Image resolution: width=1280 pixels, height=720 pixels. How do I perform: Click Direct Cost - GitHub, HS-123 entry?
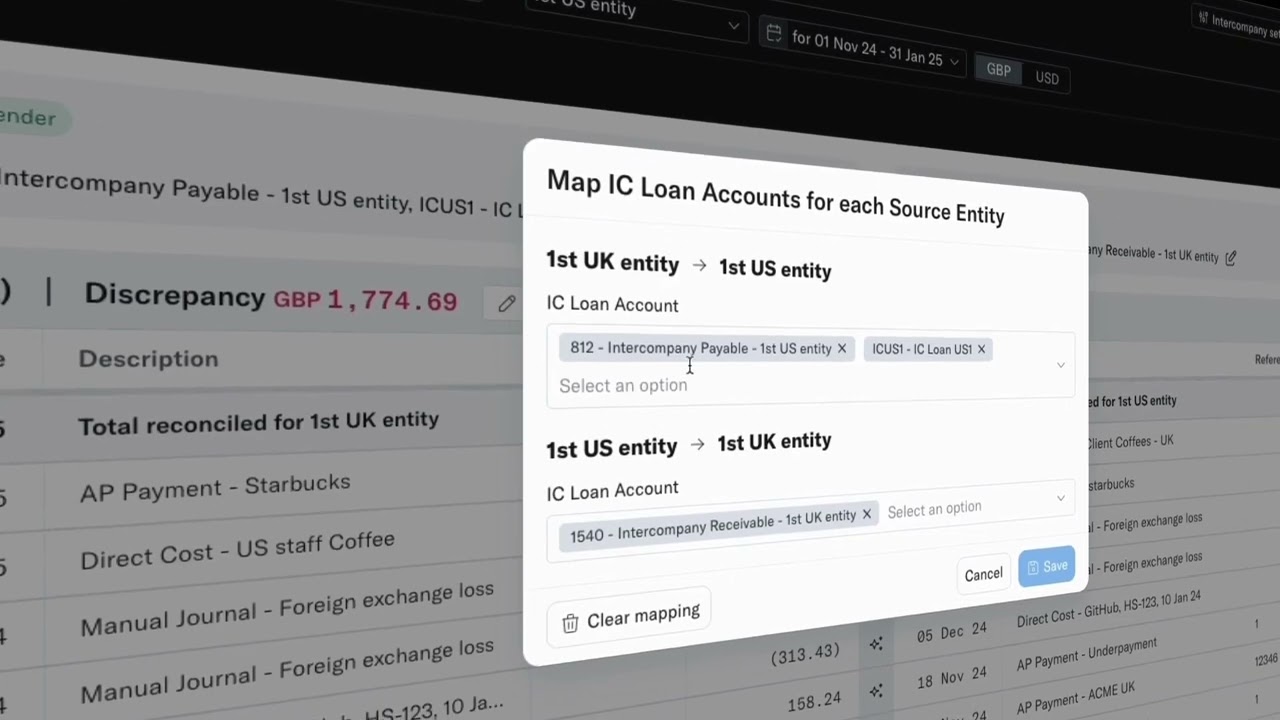[1108, 609]
